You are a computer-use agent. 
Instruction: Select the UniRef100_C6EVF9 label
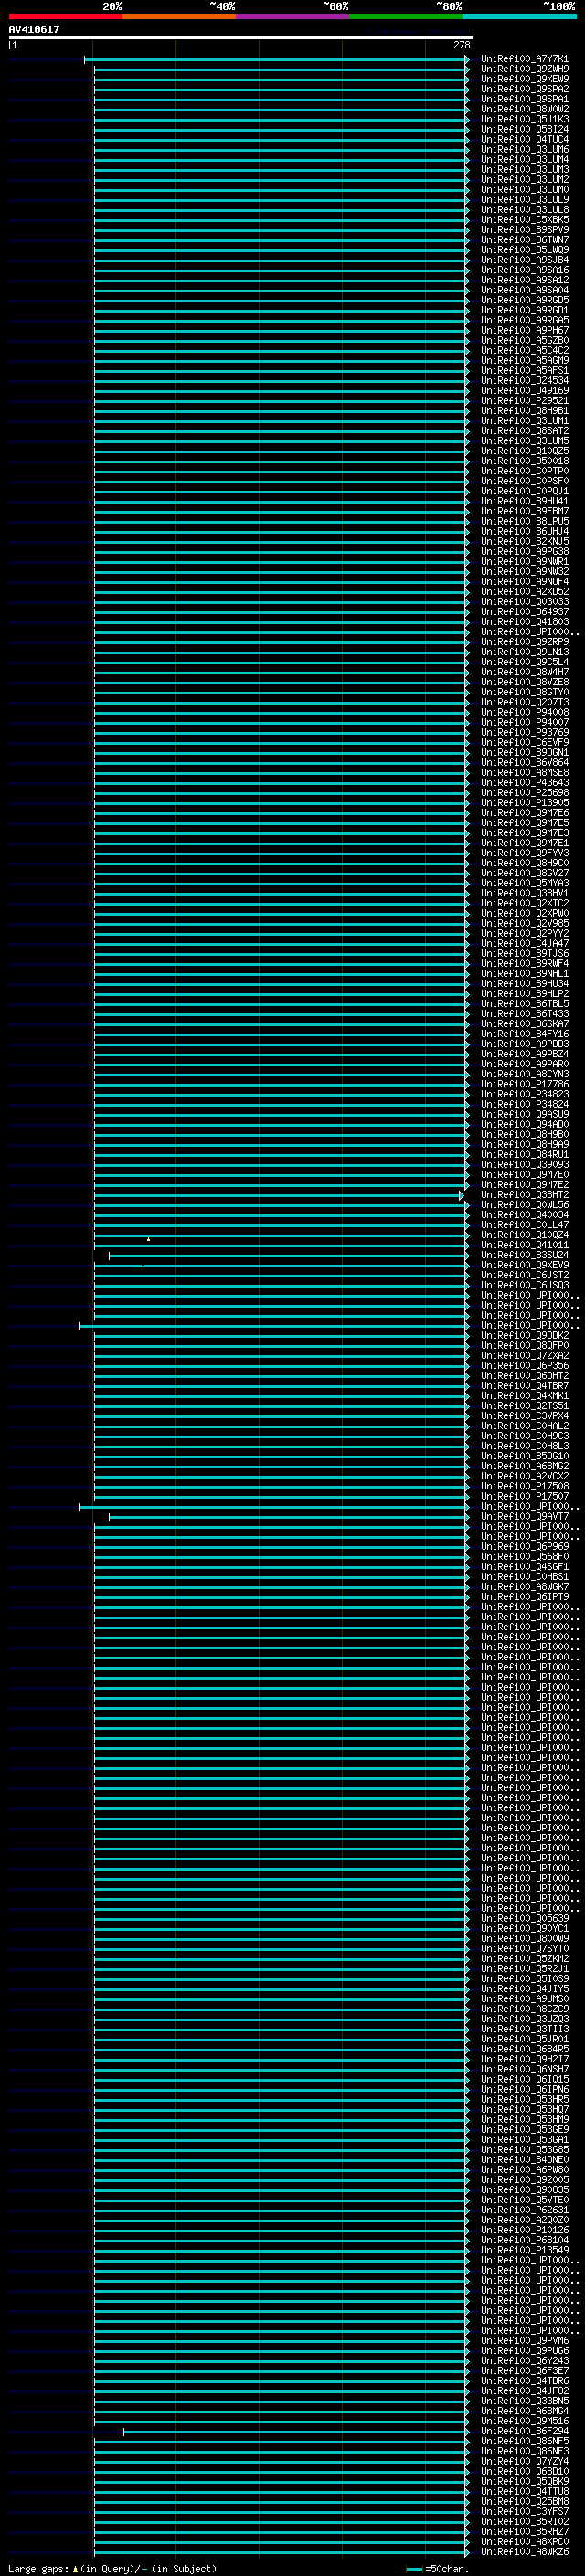524,743
